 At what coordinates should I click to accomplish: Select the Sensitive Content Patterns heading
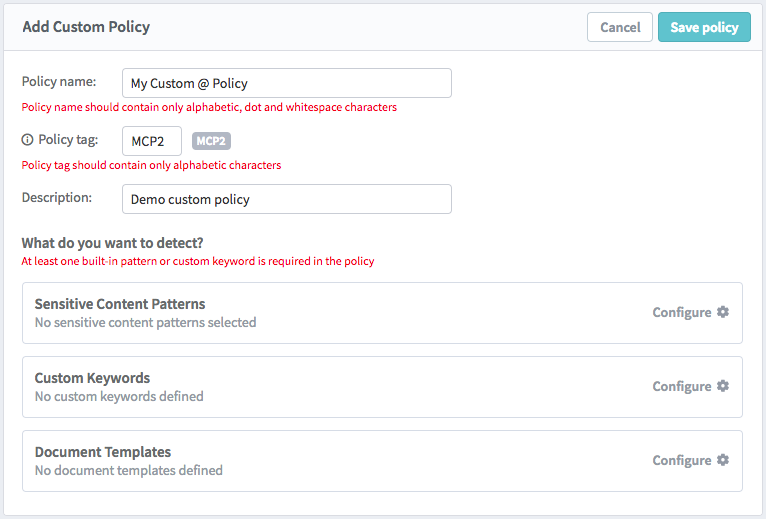click(120, 304)
